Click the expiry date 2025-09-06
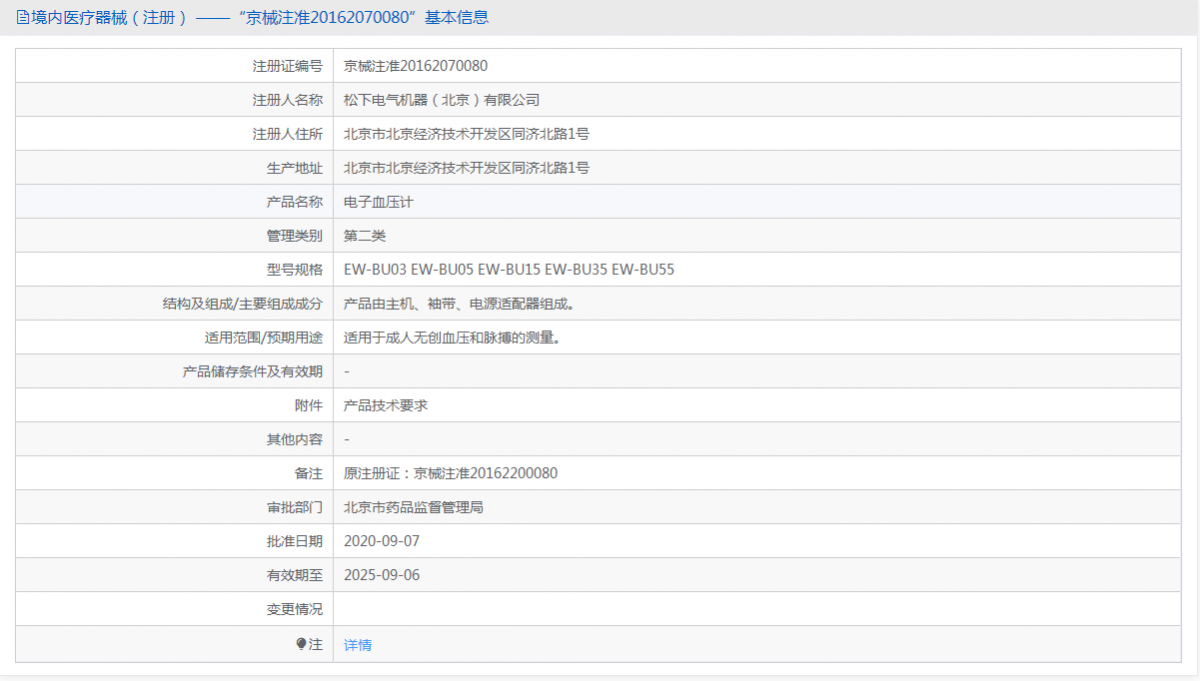This screenshot has height=681, width=1200. [x=382, y=576]
